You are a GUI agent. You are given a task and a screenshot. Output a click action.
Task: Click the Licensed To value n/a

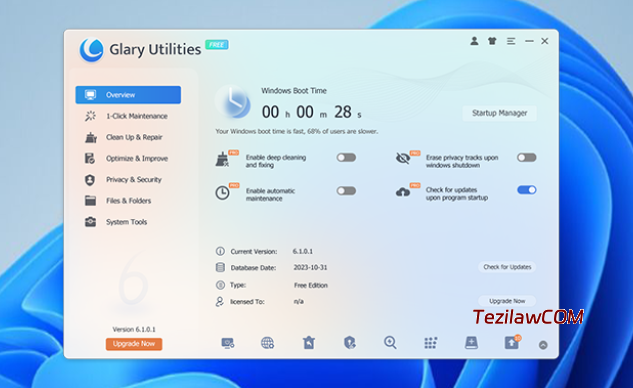[x=299, y=302]
